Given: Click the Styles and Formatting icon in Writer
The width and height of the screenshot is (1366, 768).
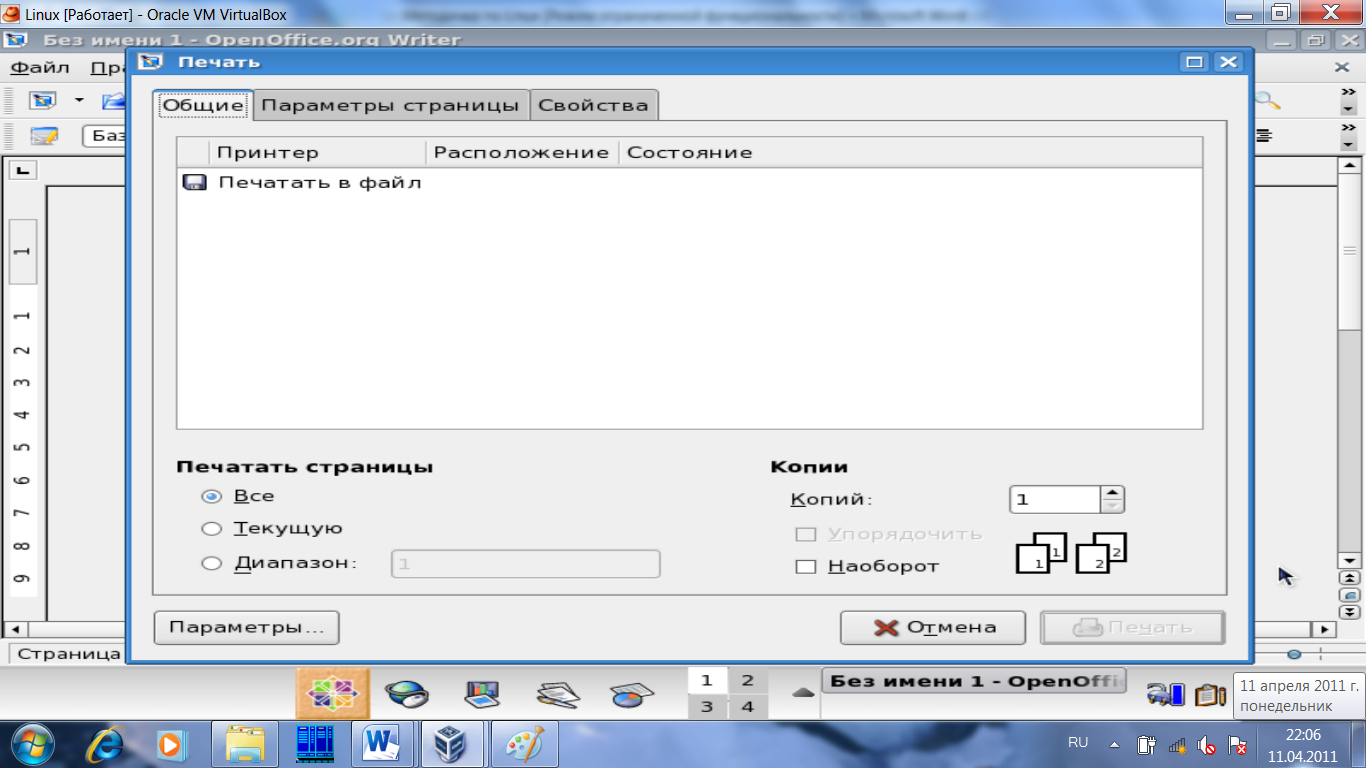Looking at the screenshot, I should click(x=43, y=135).
